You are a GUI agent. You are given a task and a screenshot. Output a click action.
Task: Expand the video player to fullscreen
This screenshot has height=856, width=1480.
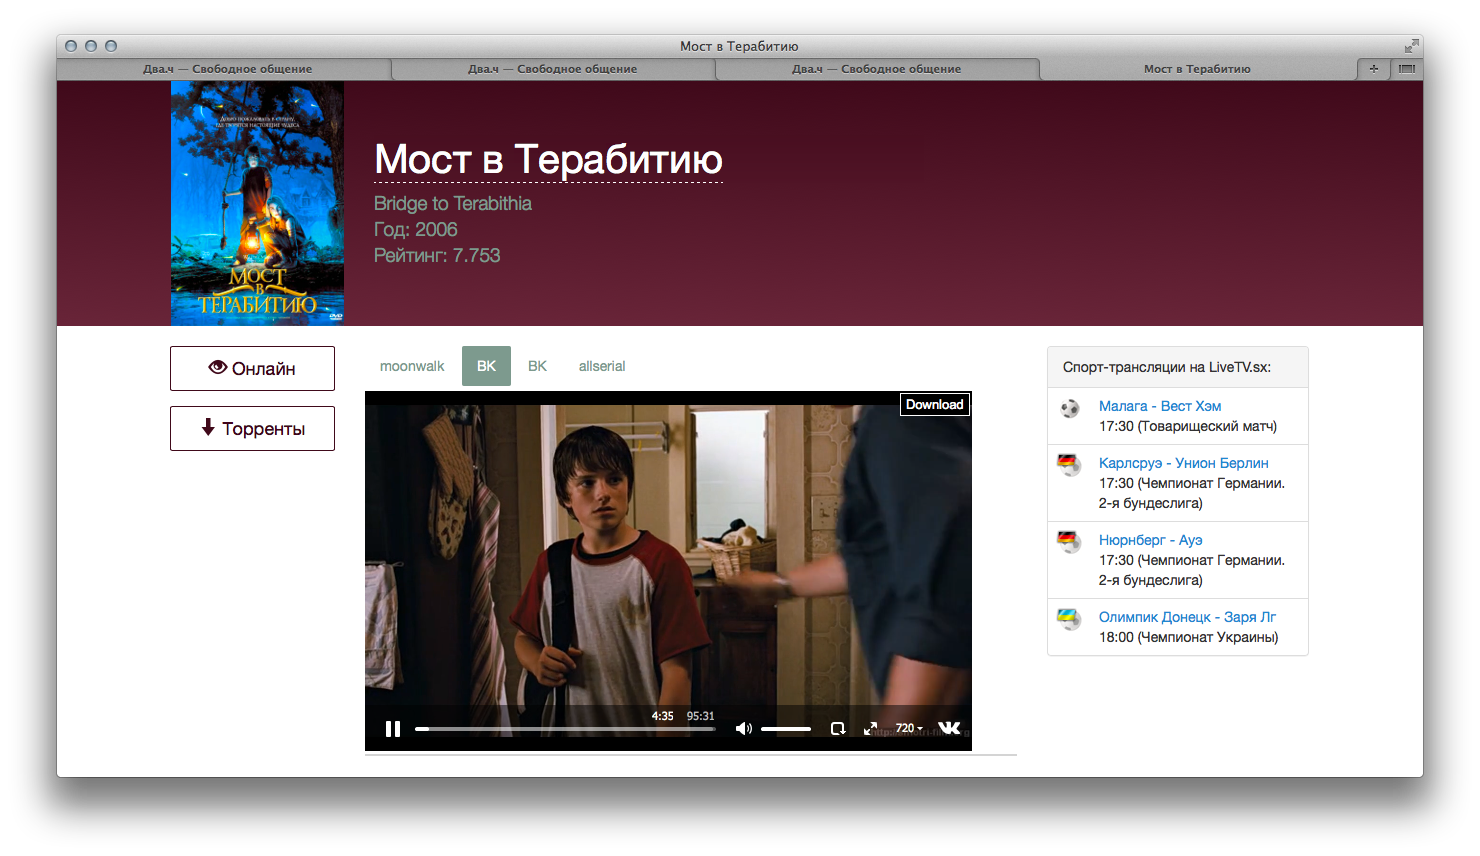pos(870,729)
